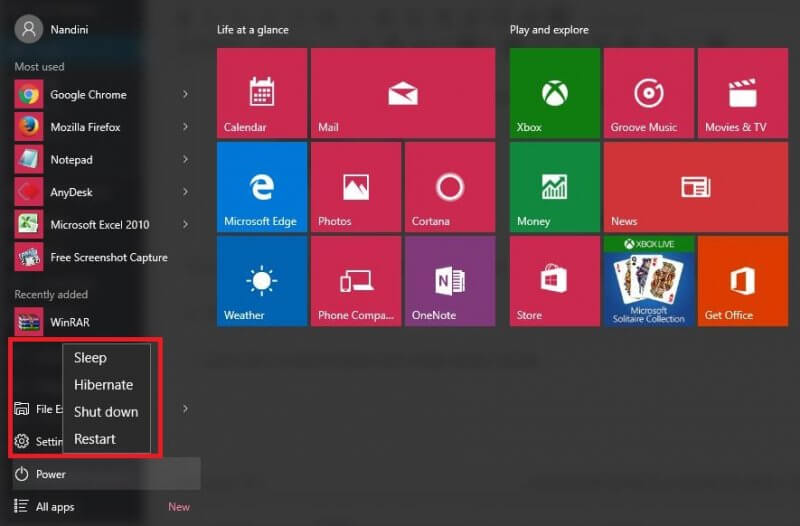Open the Movies & TV tile

pos(743,93)
